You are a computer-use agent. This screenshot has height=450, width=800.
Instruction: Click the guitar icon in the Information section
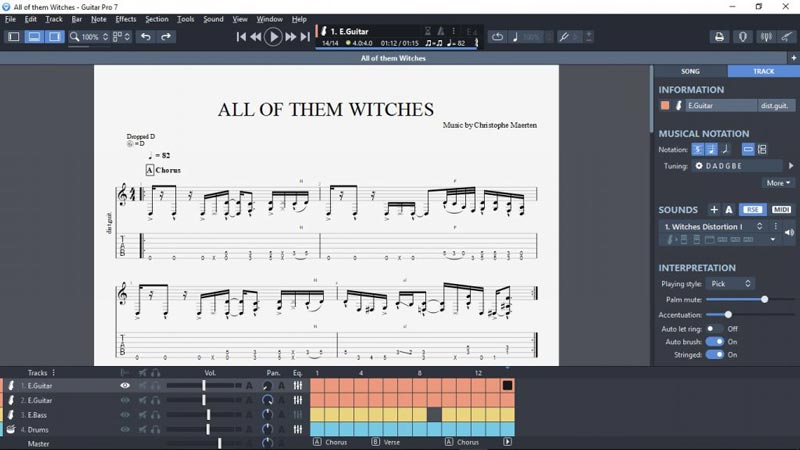679,106
